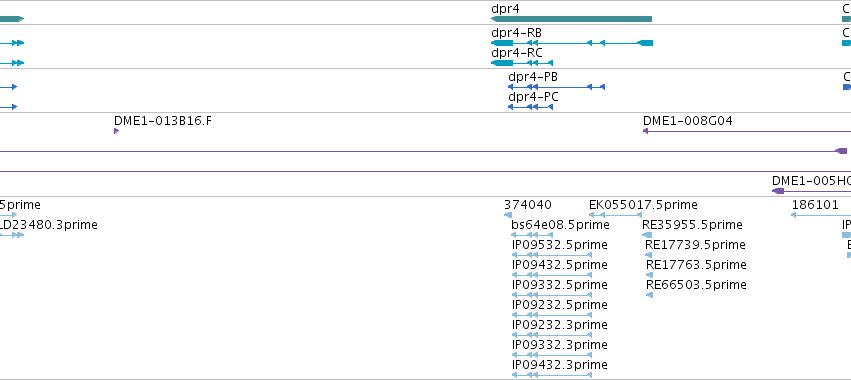
Task: Click the LD23480.3prime label
Action: [x=49, y=225]
